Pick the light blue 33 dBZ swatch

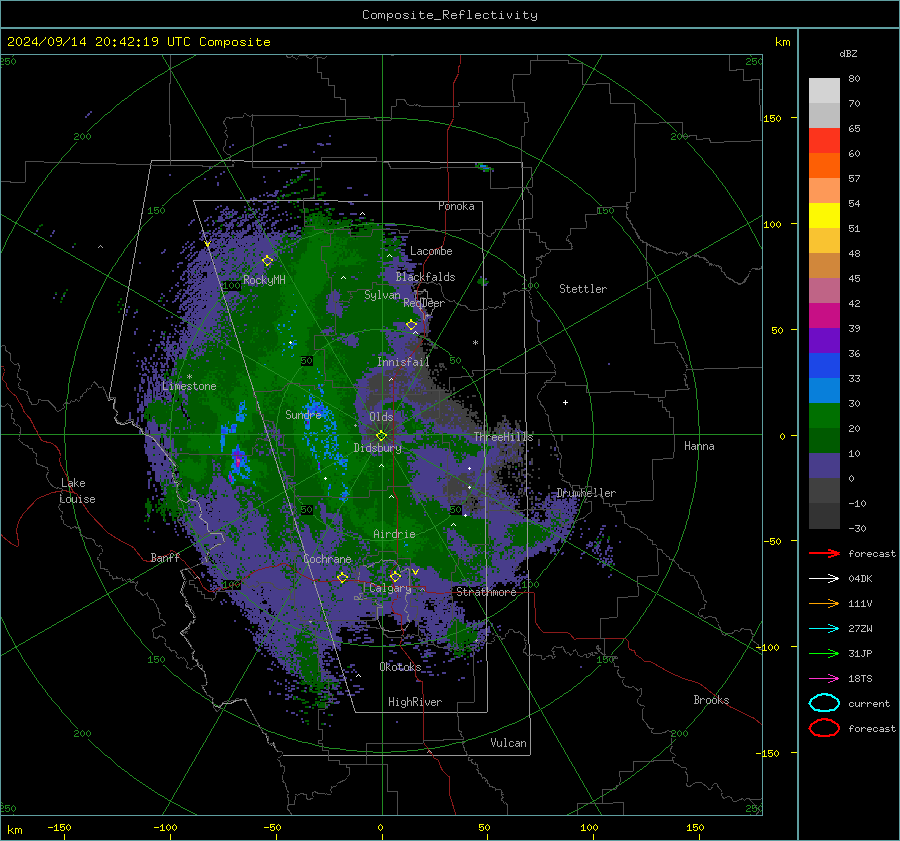click(824, 390)
